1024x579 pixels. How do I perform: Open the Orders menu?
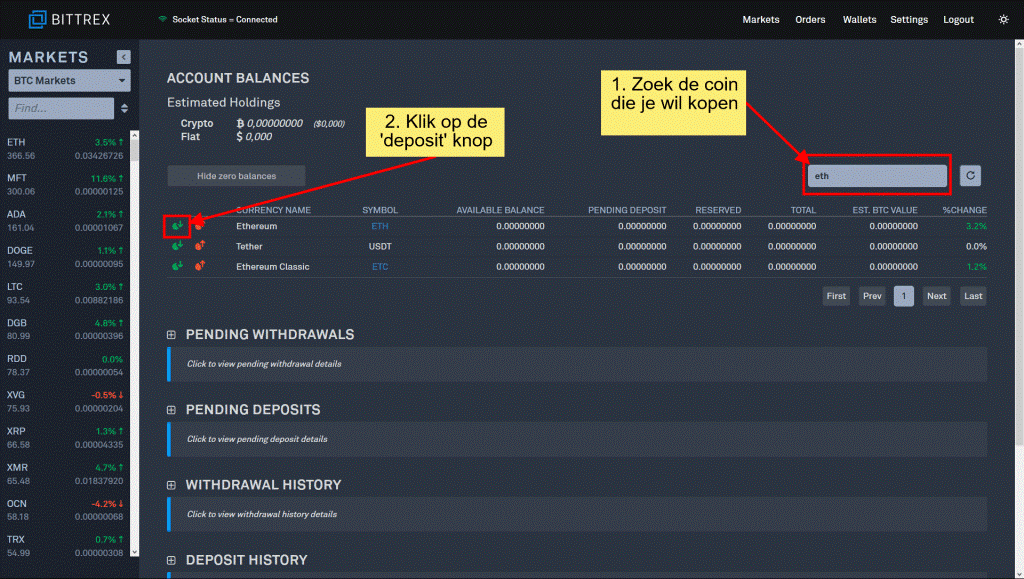(810, 20)
